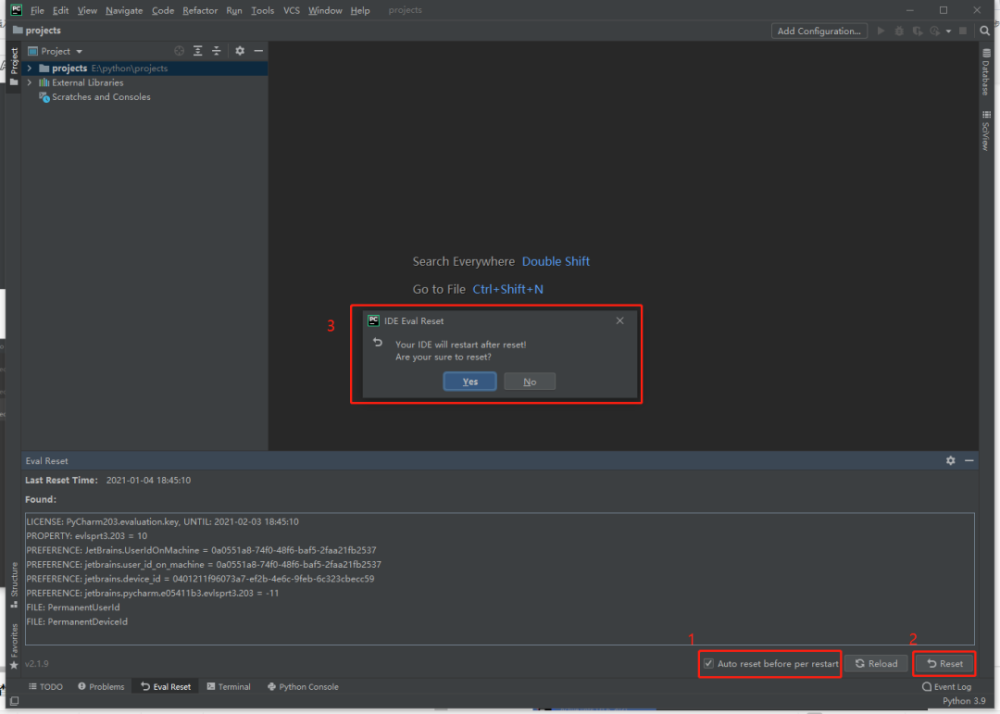Click the jetbrains.device_id preference line
The width and height of the screenshot is (1000, 714).
200,579
